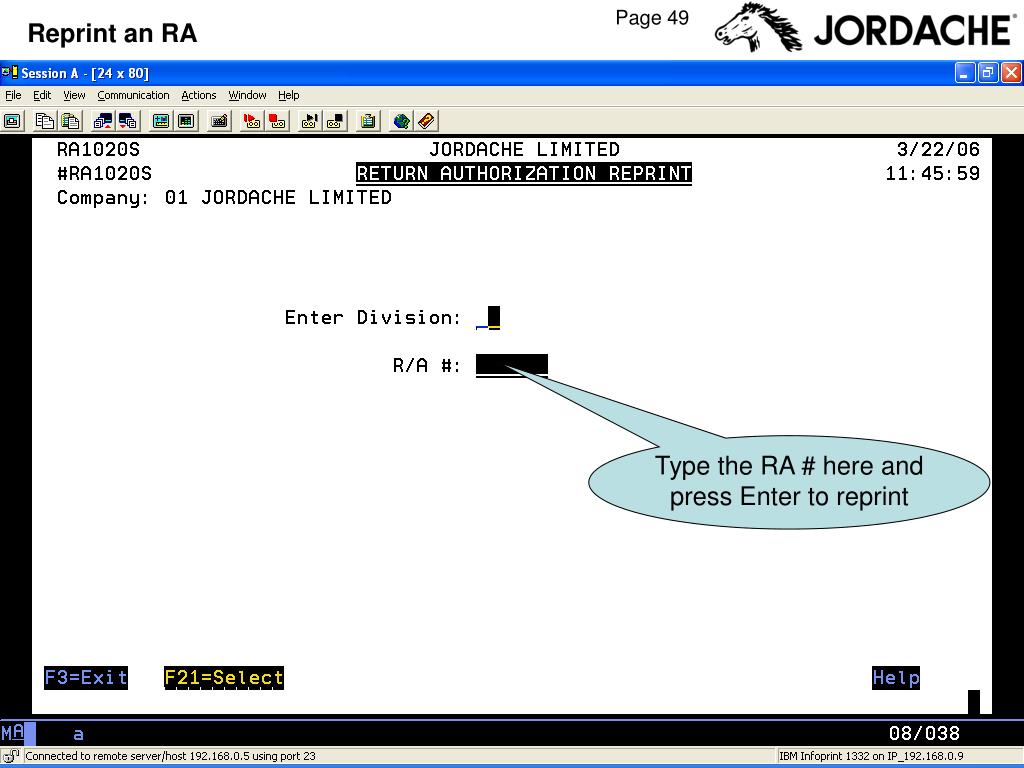The width and height of the screenshot is (1024, 768).
Task: Click the 3/22/06 date text
Action: point(938,150)
